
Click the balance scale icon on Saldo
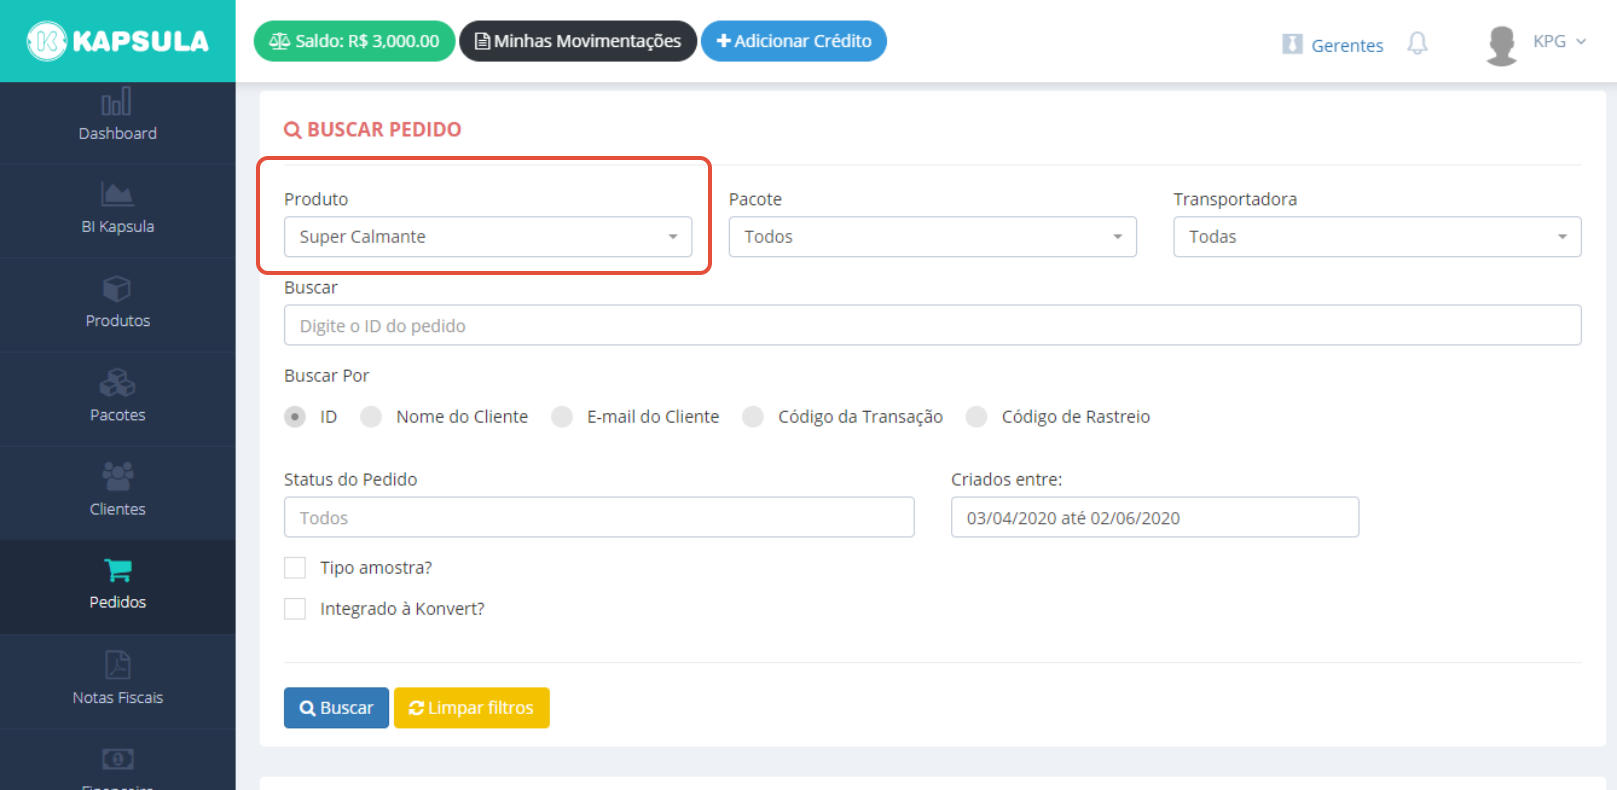(x=280, y=41)
